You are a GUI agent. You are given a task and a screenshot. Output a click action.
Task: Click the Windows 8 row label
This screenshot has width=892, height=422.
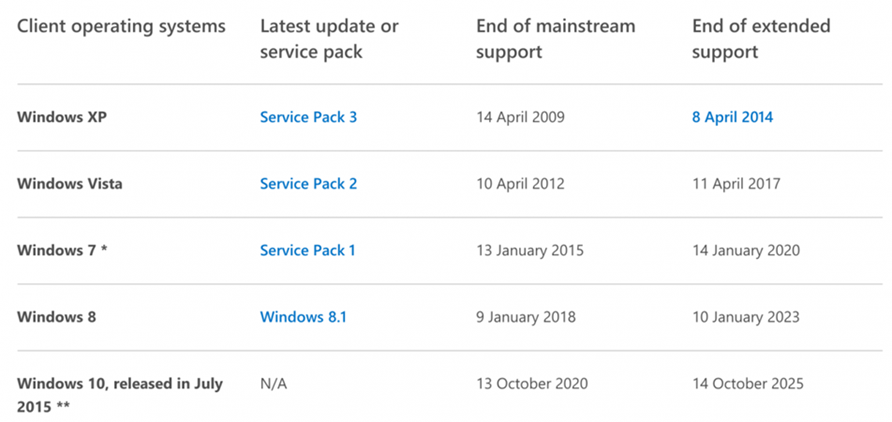[56, 317]
